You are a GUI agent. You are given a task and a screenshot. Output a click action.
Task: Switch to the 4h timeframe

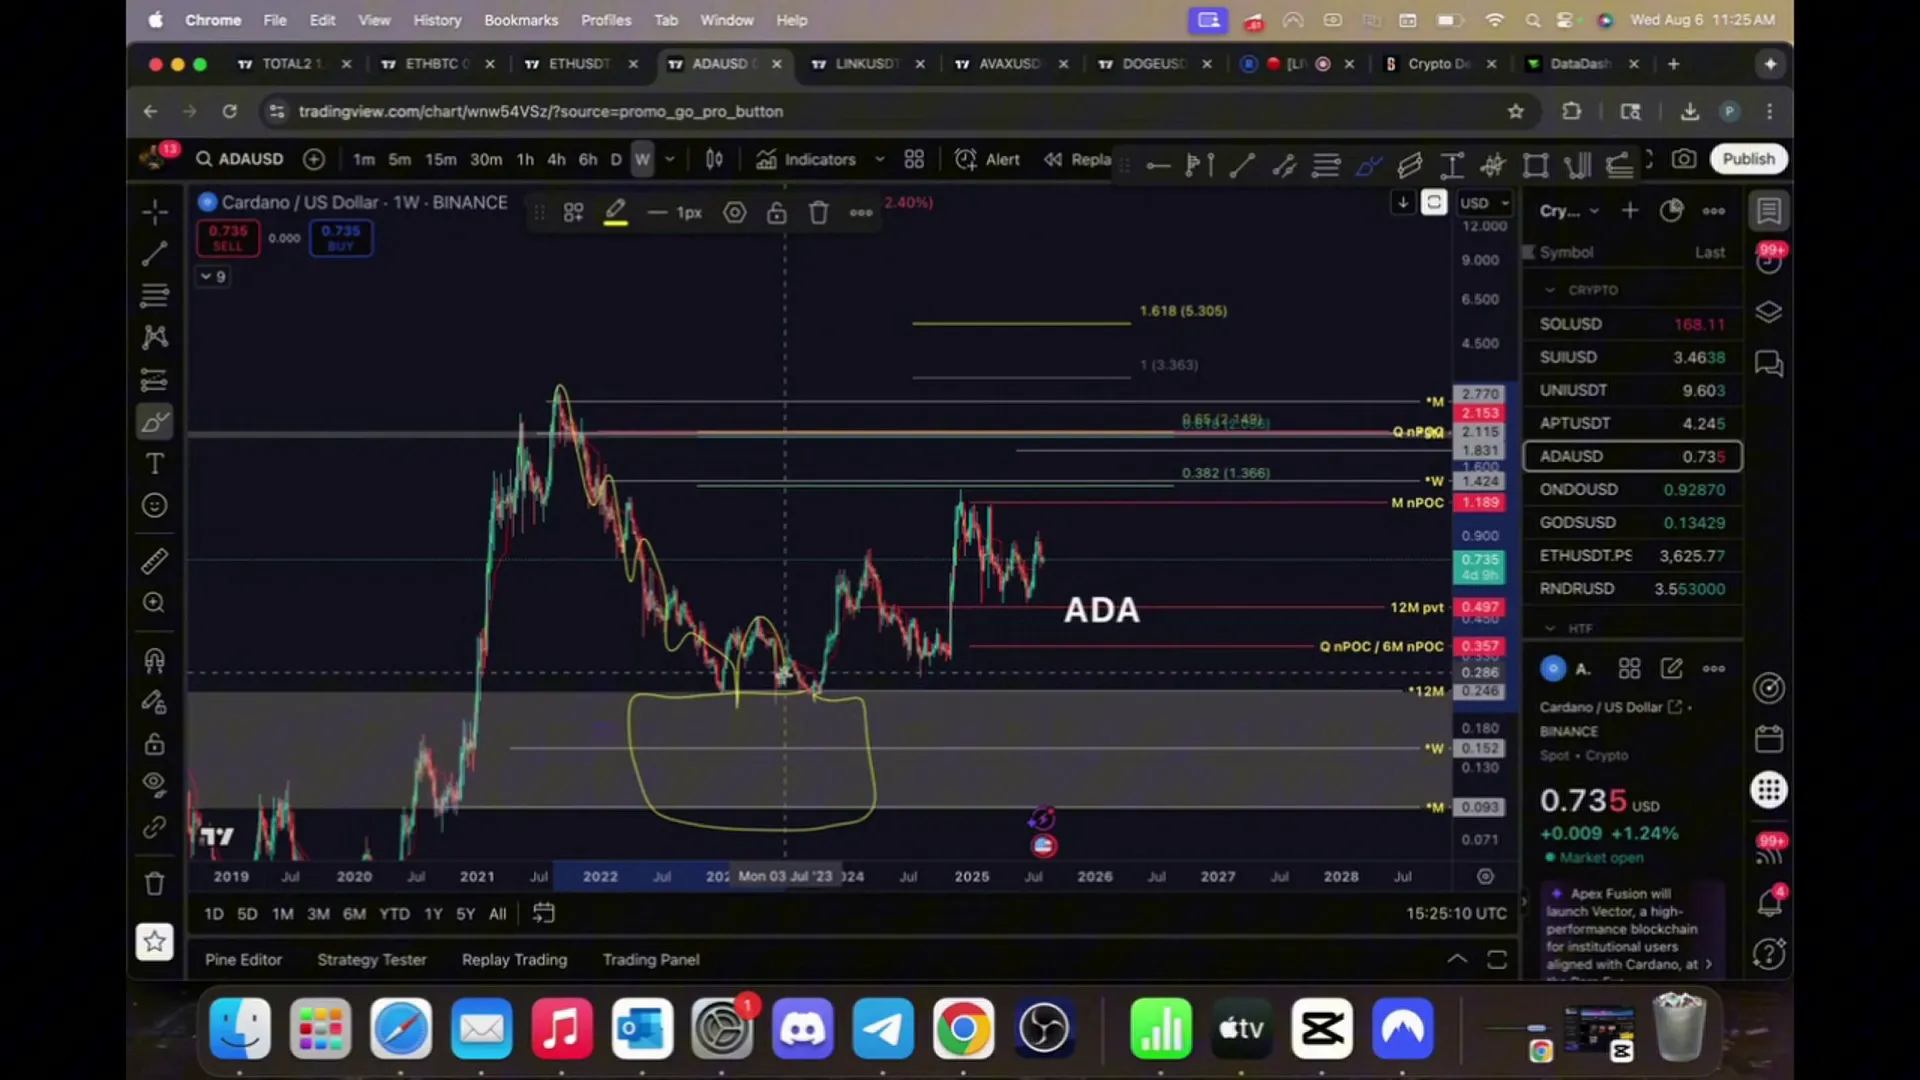556,159
